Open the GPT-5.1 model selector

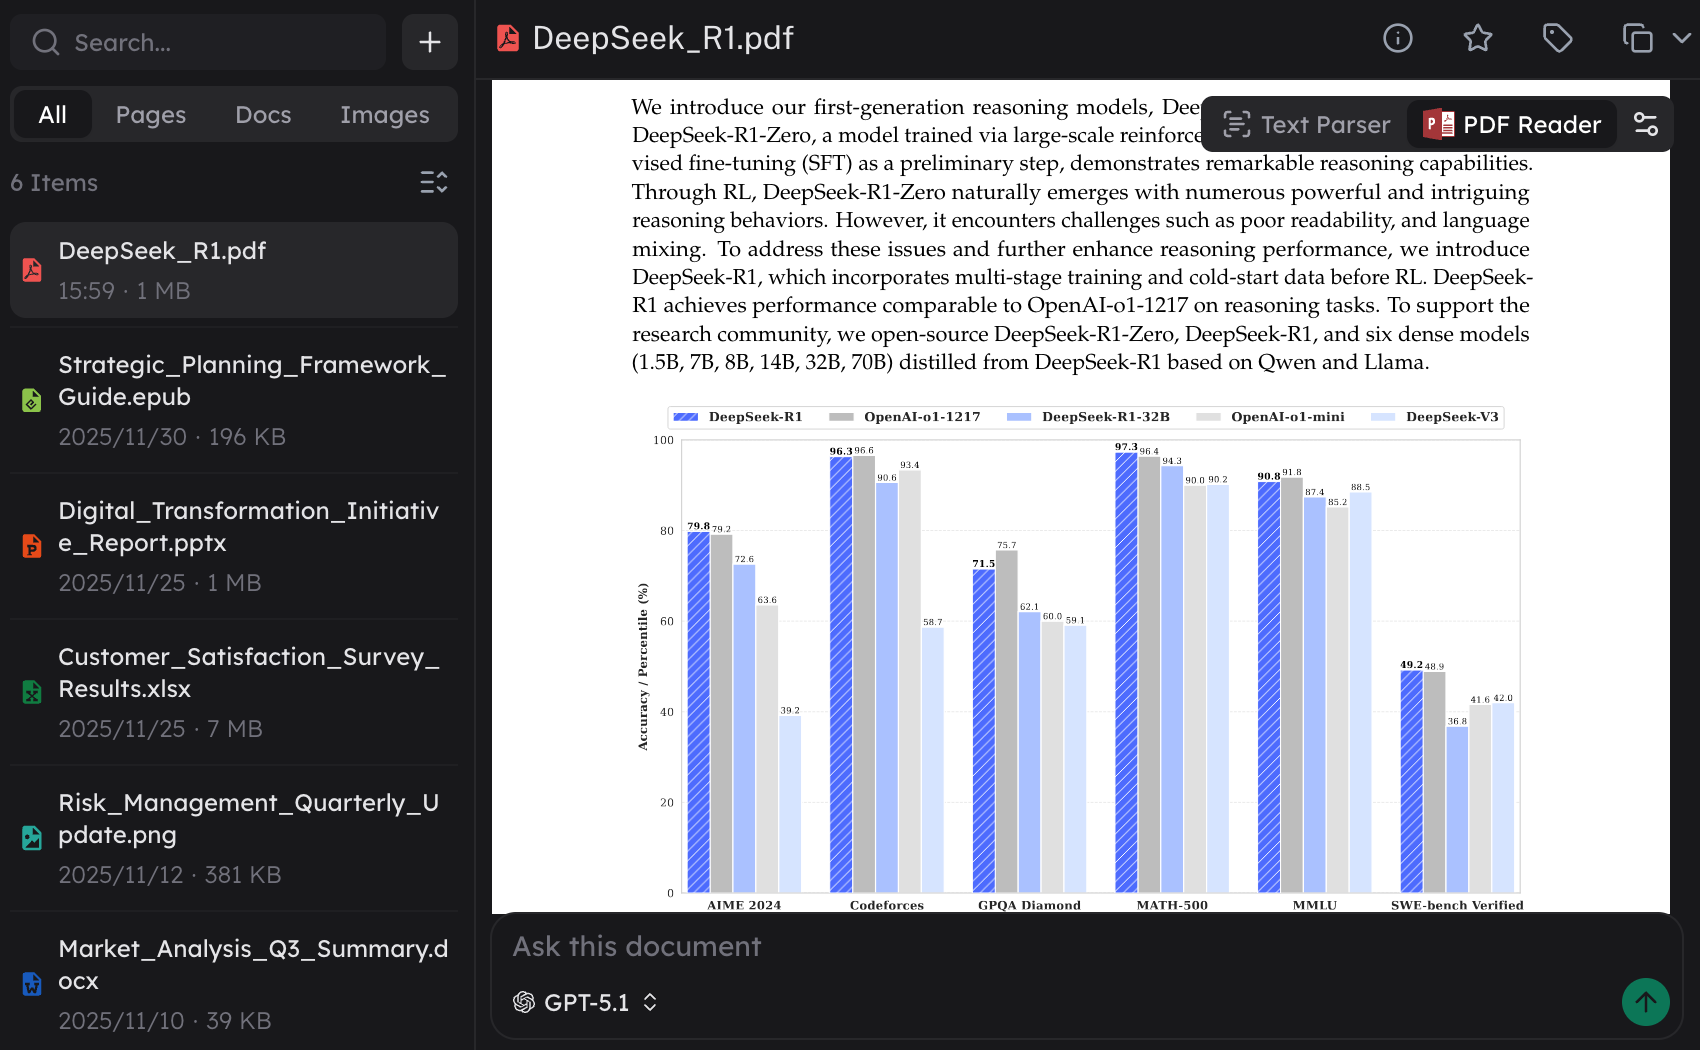point(586,1002)
